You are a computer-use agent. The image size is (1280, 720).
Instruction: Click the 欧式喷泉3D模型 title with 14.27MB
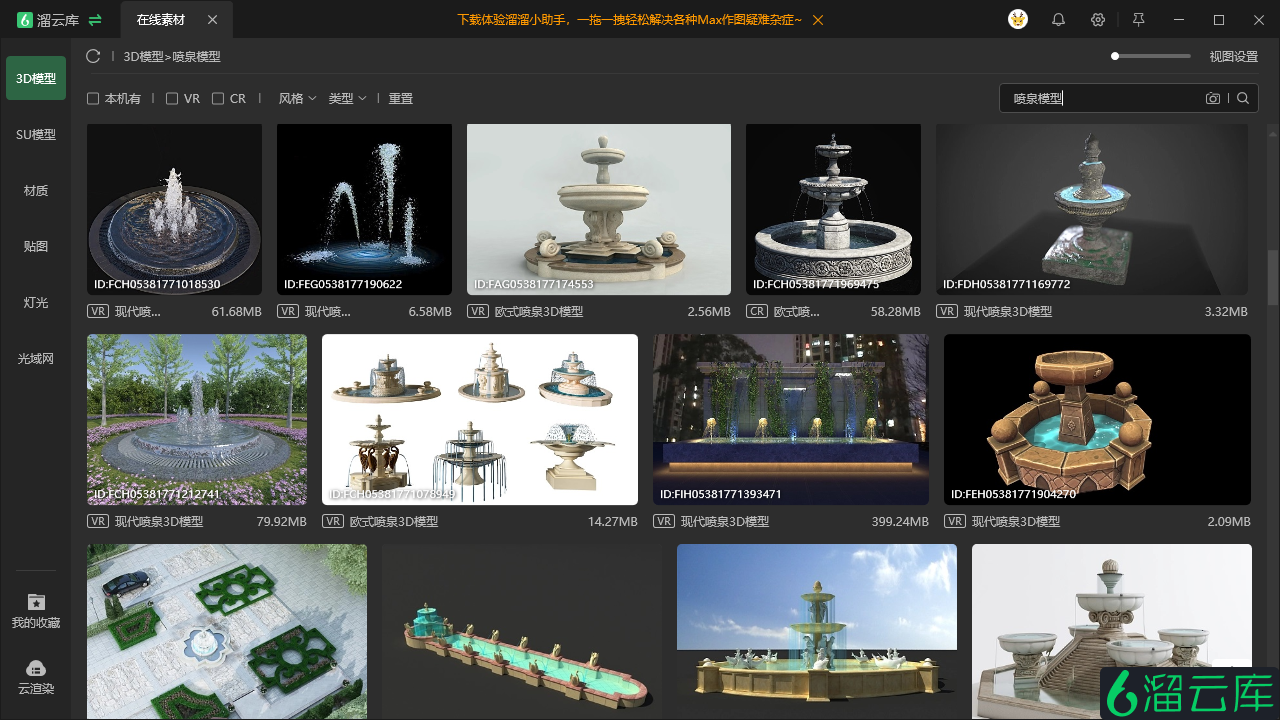[394, 521]
